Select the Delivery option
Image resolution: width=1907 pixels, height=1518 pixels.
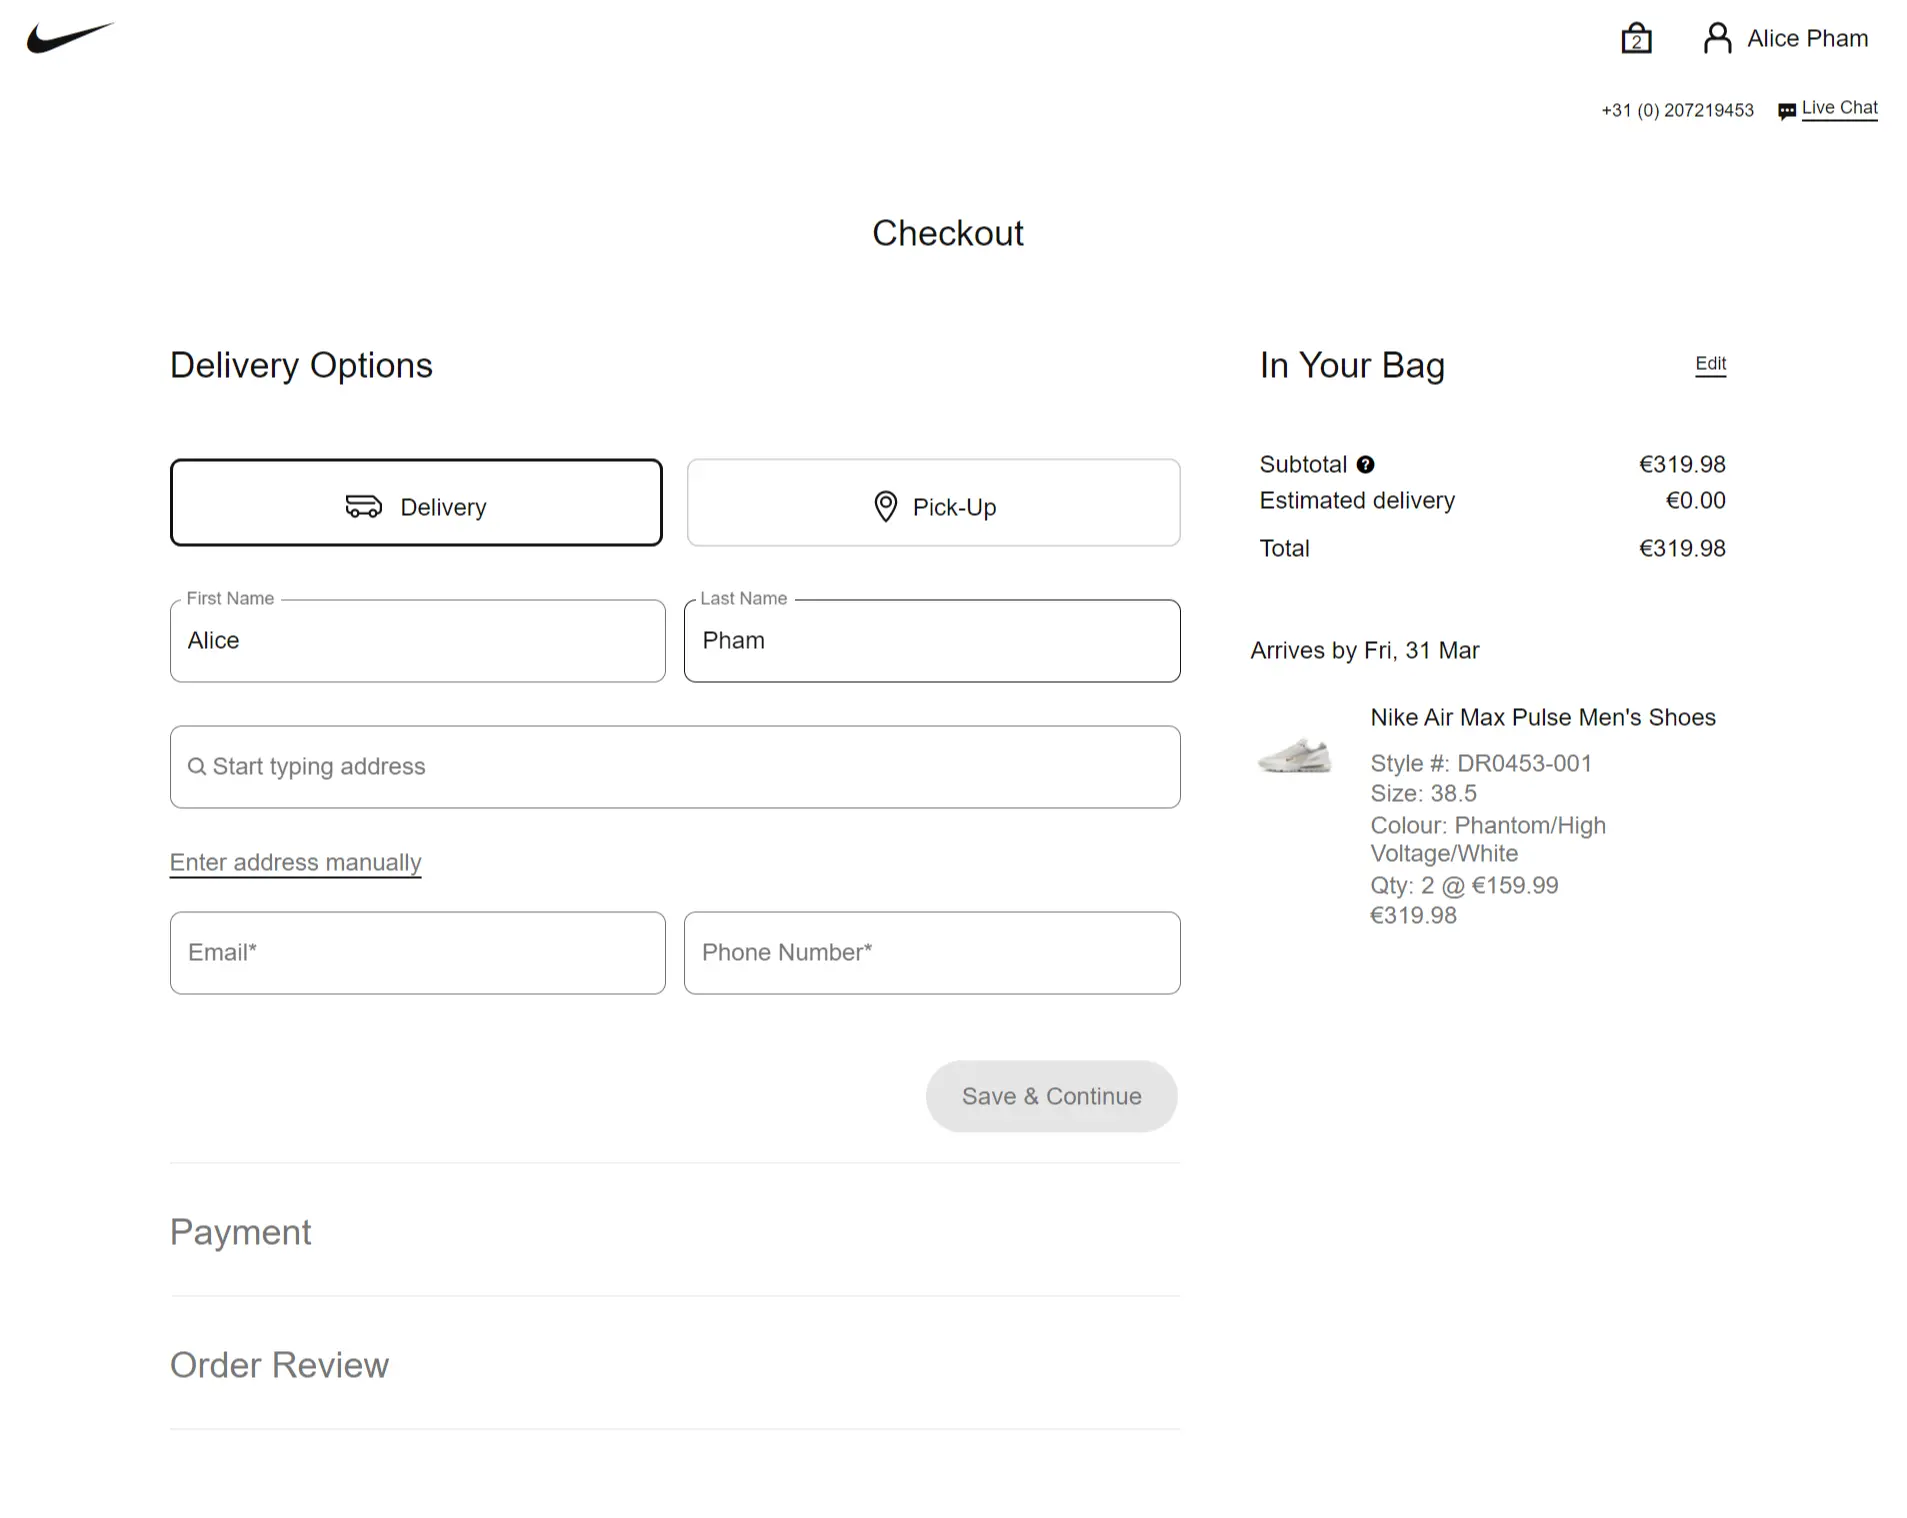tap(416, 502)
